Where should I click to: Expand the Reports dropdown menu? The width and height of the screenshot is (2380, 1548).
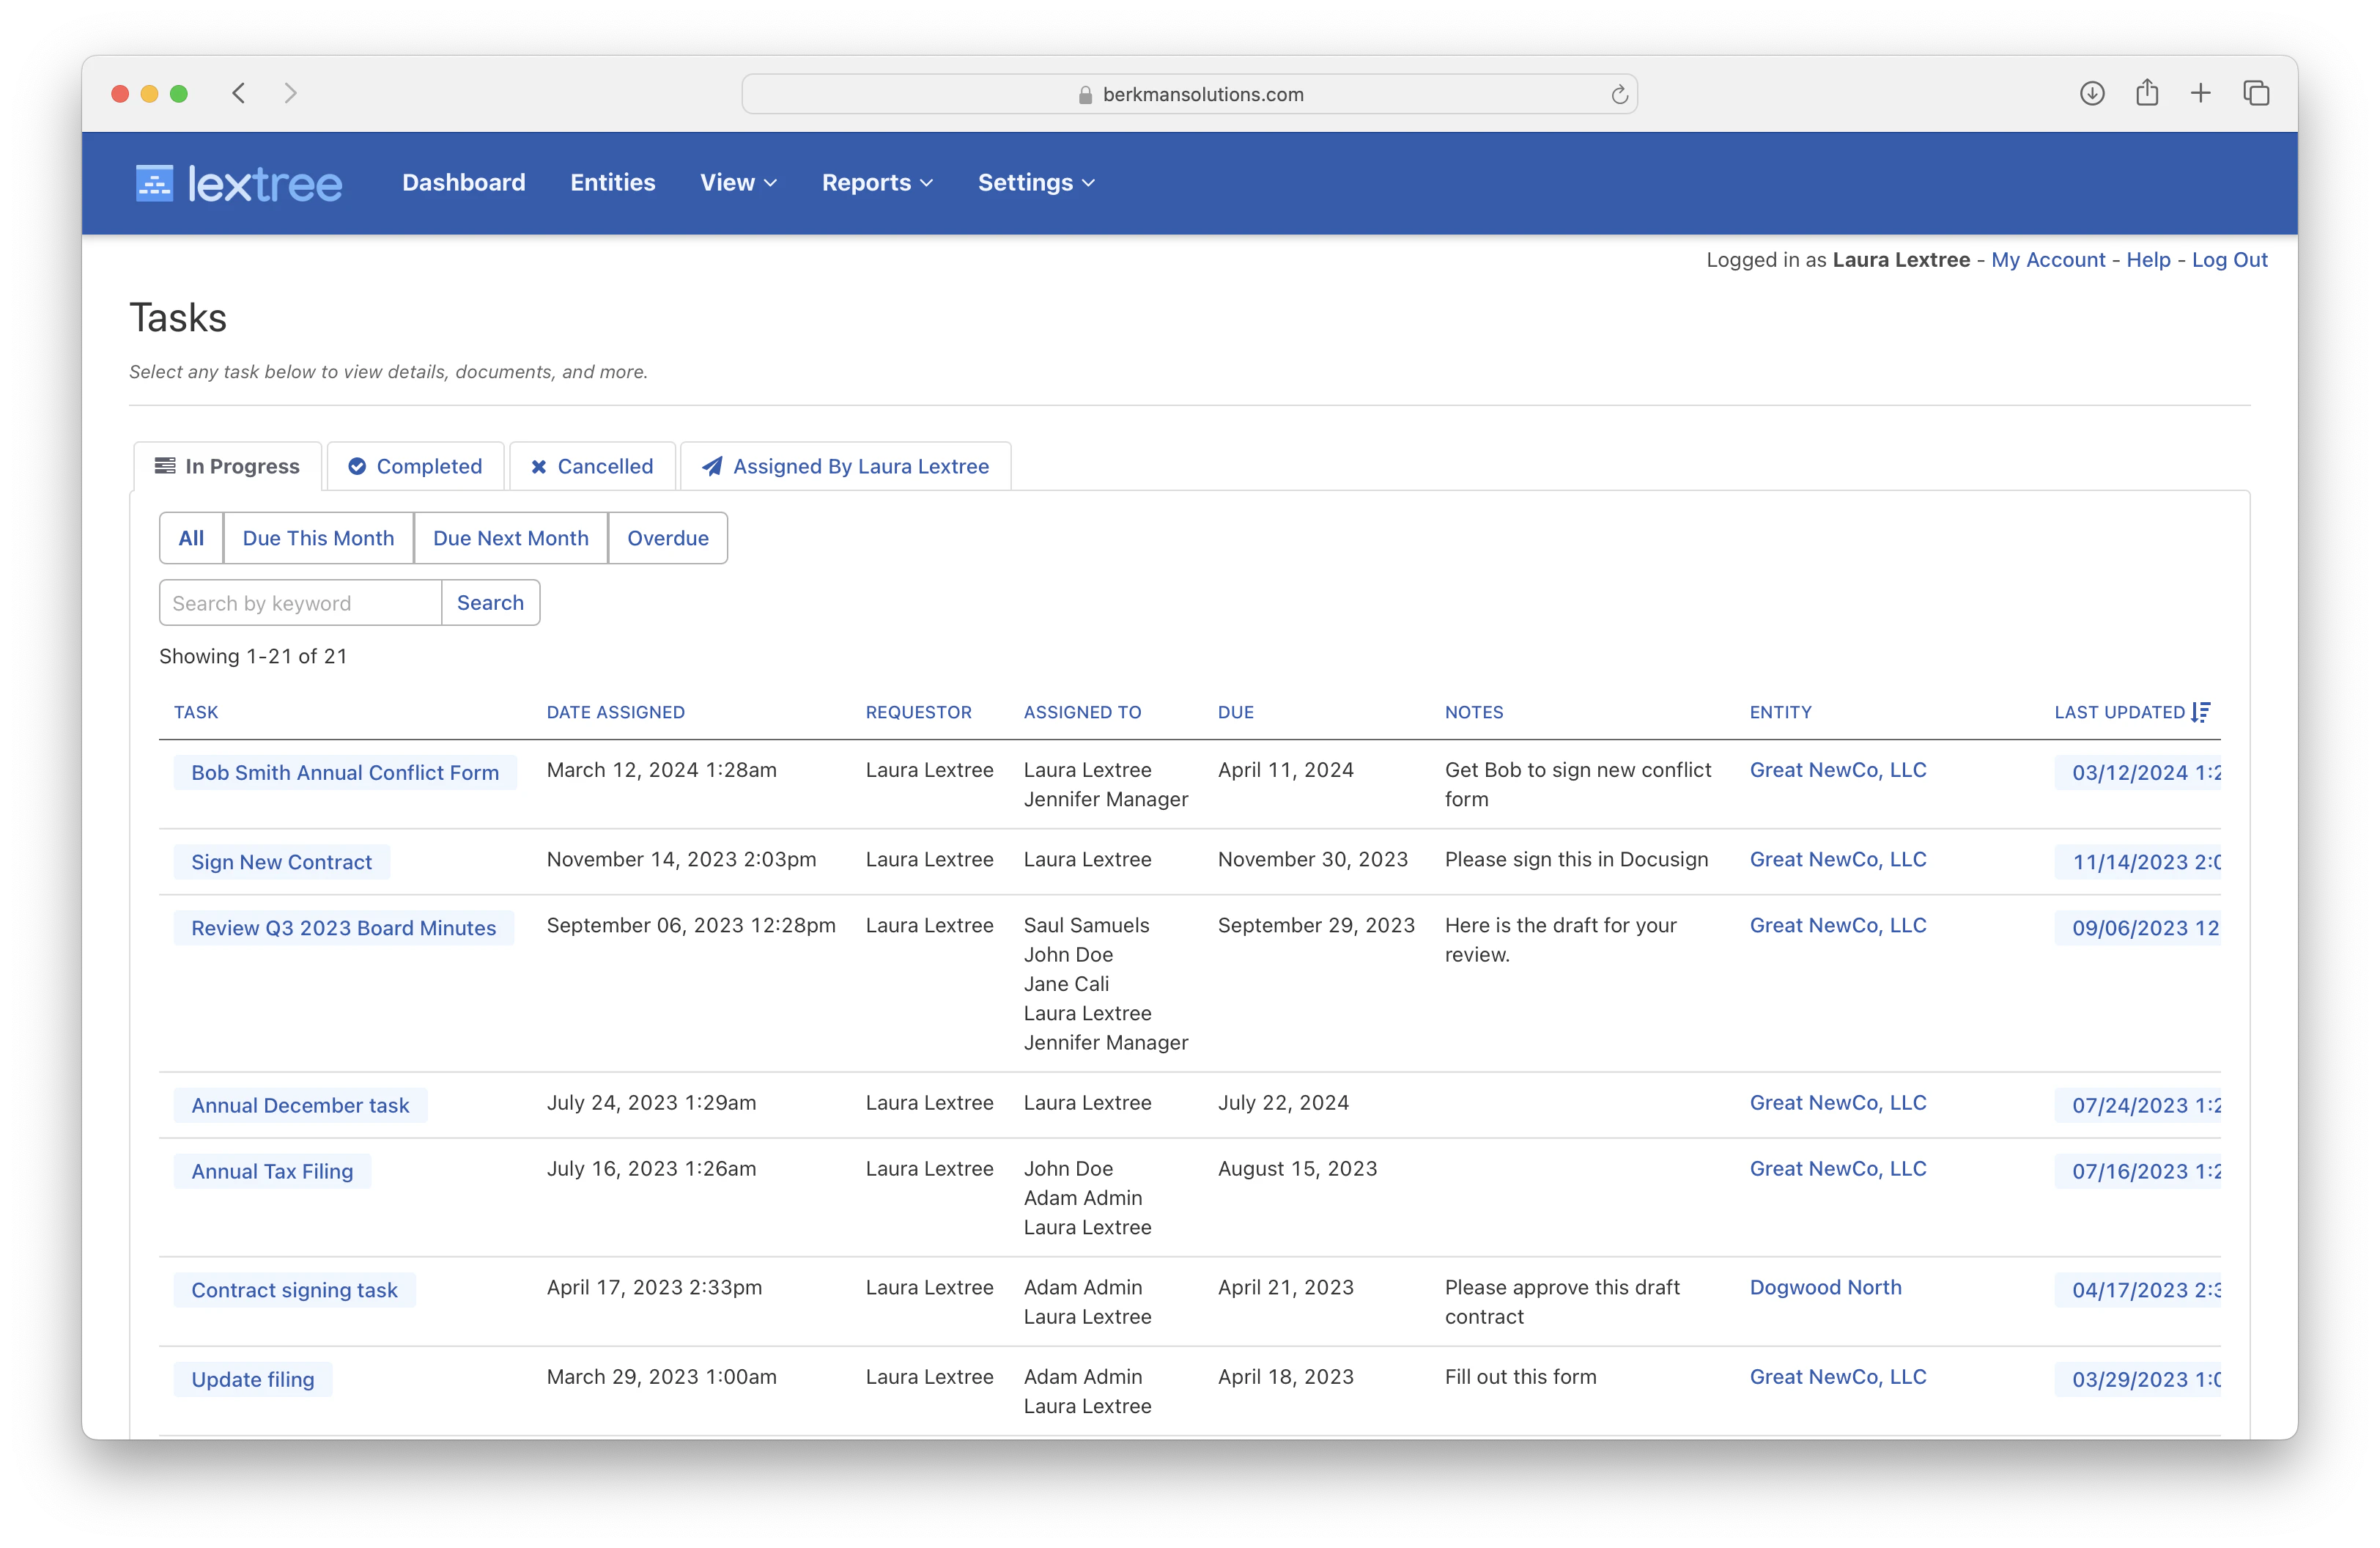(876, 183)
